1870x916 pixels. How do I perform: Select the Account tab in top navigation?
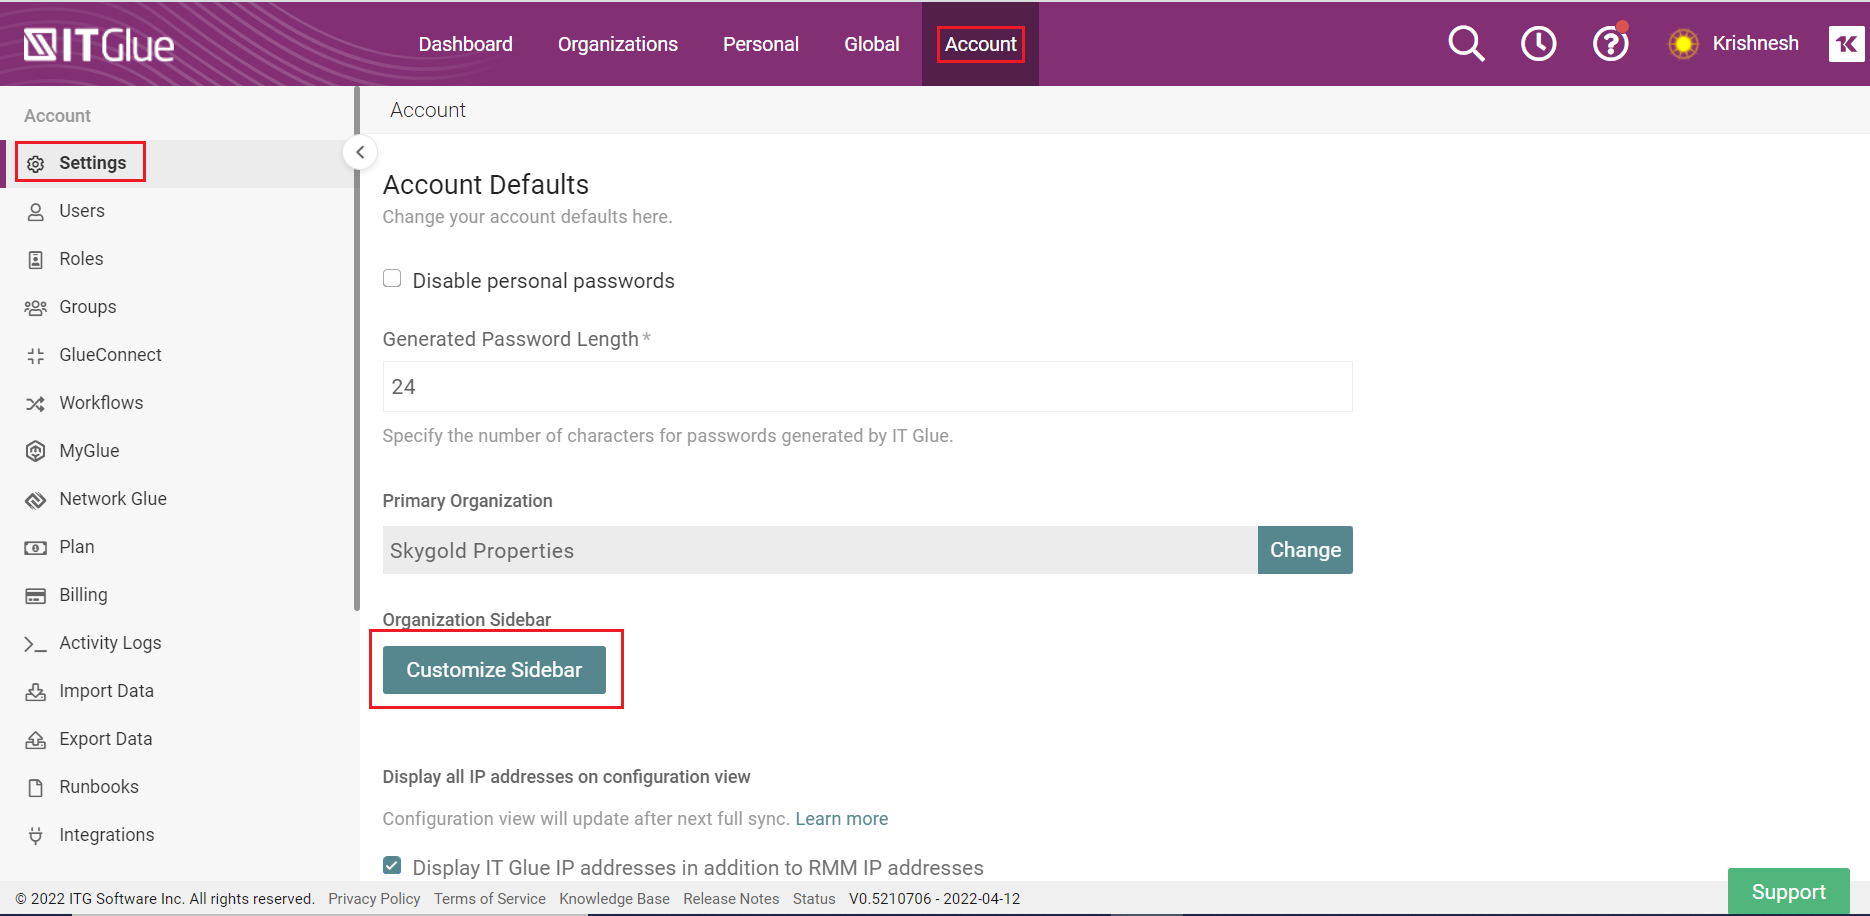[x=980, y=44]
